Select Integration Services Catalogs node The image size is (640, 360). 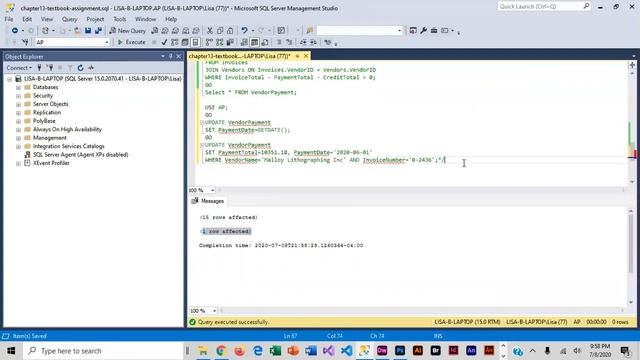(x=69, y=146)
